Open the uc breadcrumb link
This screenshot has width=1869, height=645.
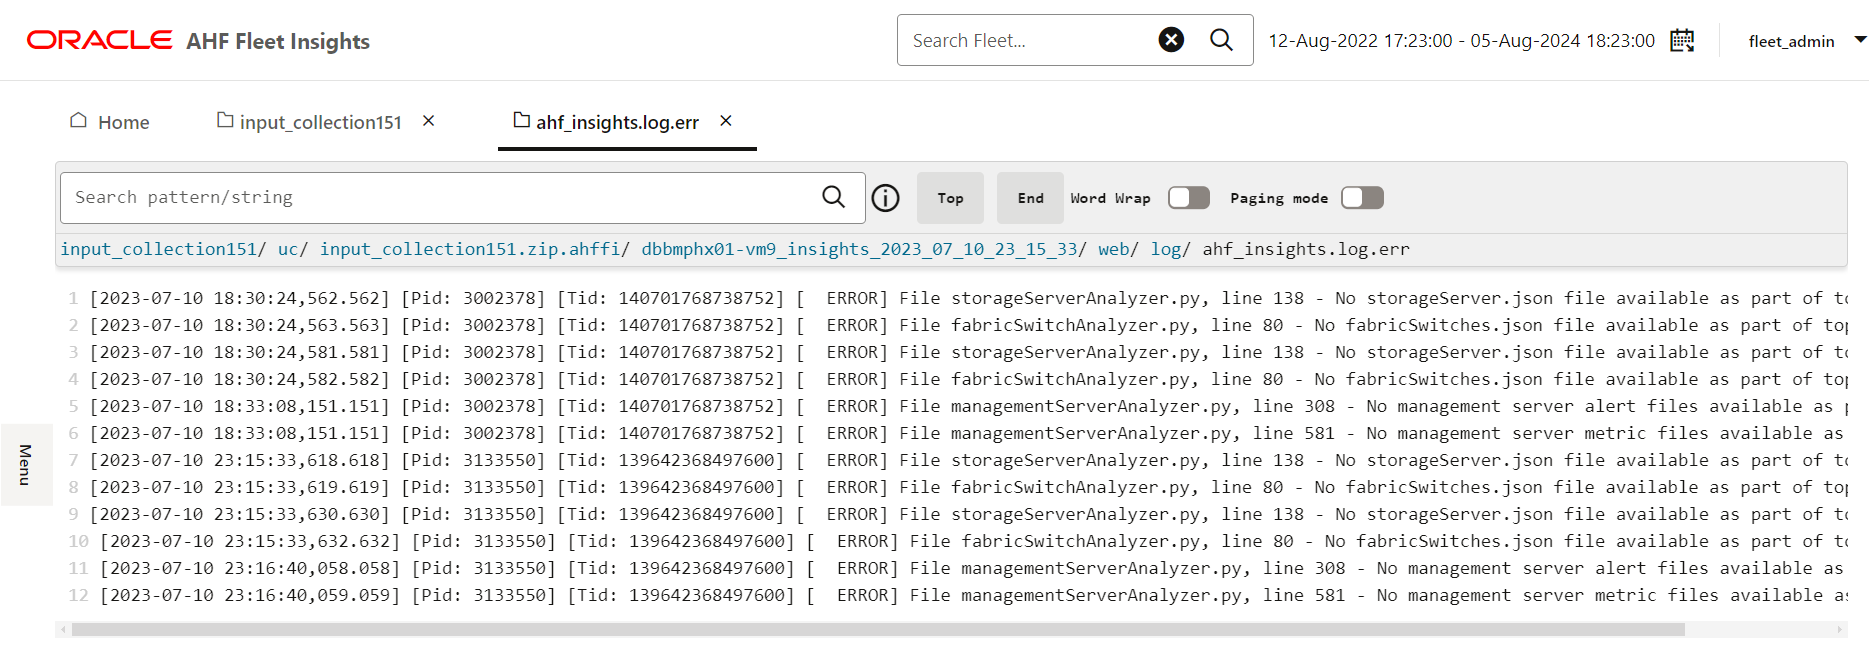[288, 249]
